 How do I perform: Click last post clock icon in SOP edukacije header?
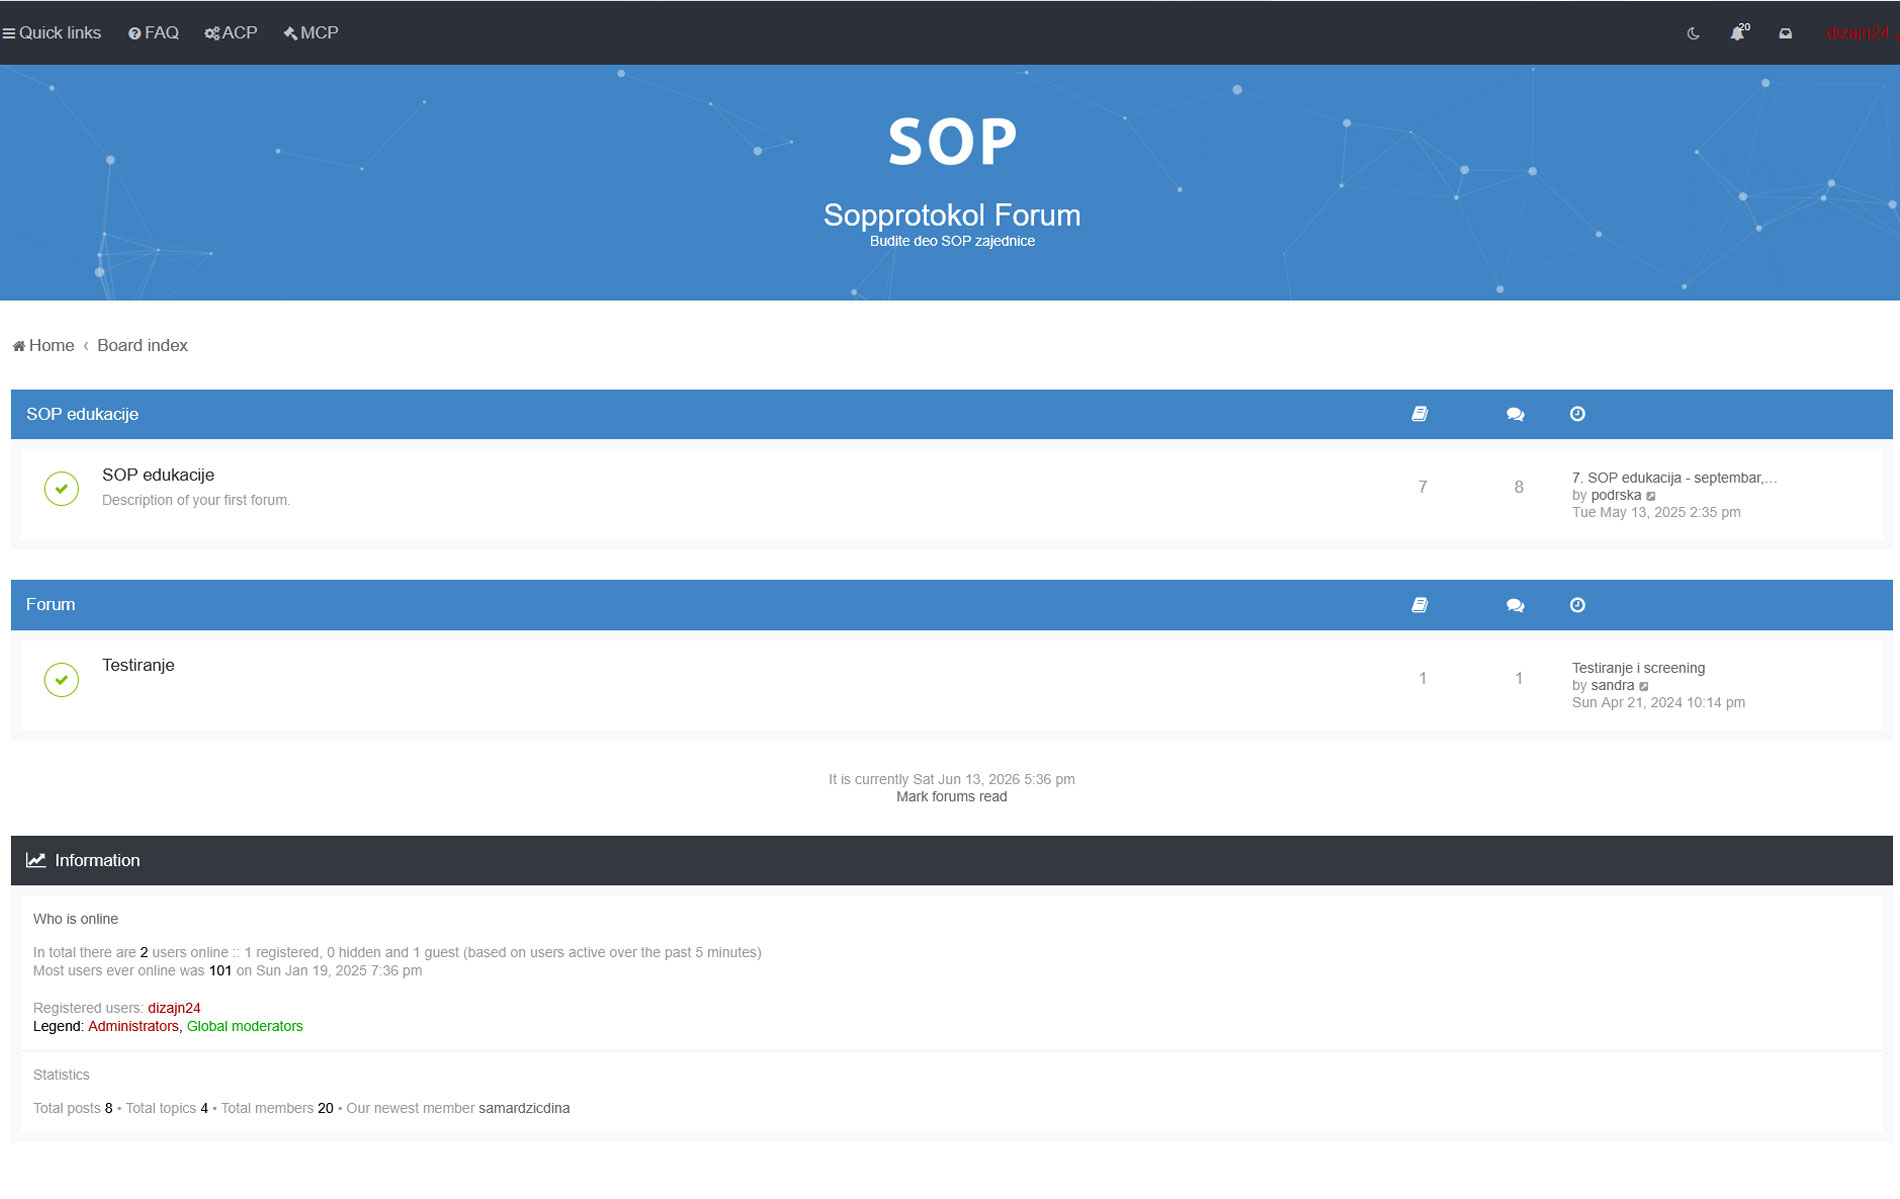[x=1577, y=414]
